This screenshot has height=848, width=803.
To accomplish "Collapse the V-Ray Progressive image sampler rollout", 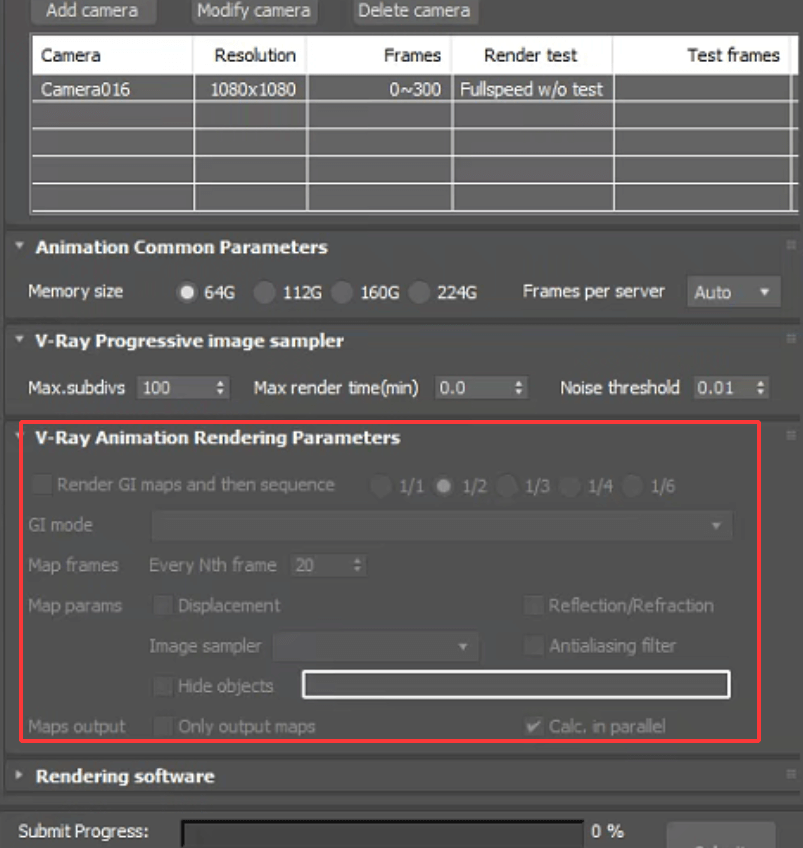I will point(17,340).
